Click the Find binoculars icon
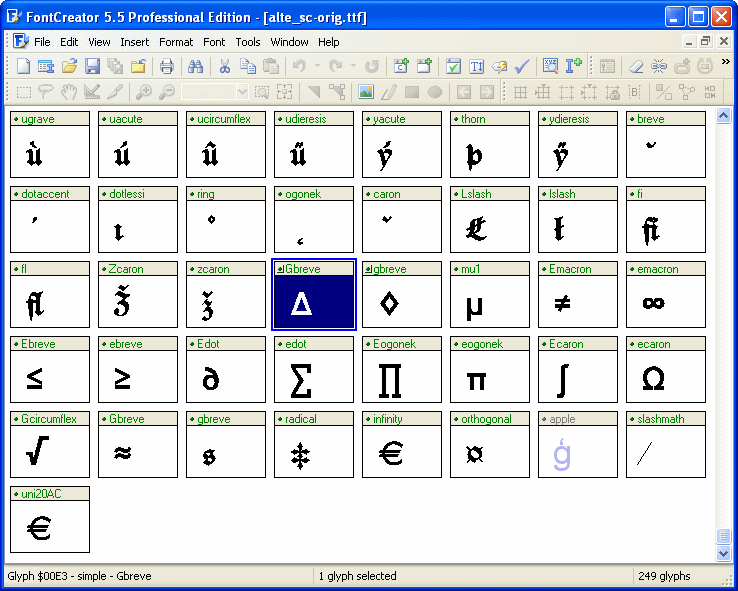The image size is (738, 591). [x=195, y=66]
